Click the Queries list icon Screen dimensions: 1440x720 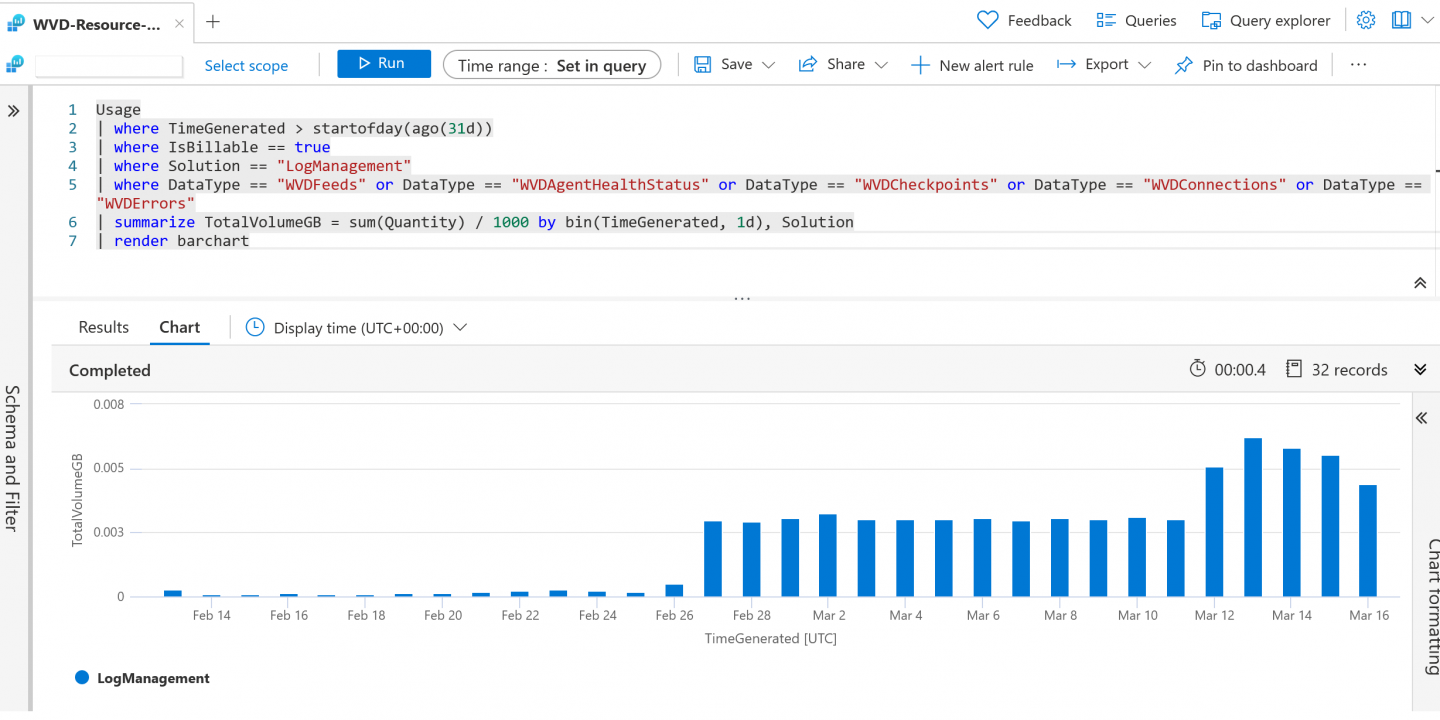(1106, 20)
